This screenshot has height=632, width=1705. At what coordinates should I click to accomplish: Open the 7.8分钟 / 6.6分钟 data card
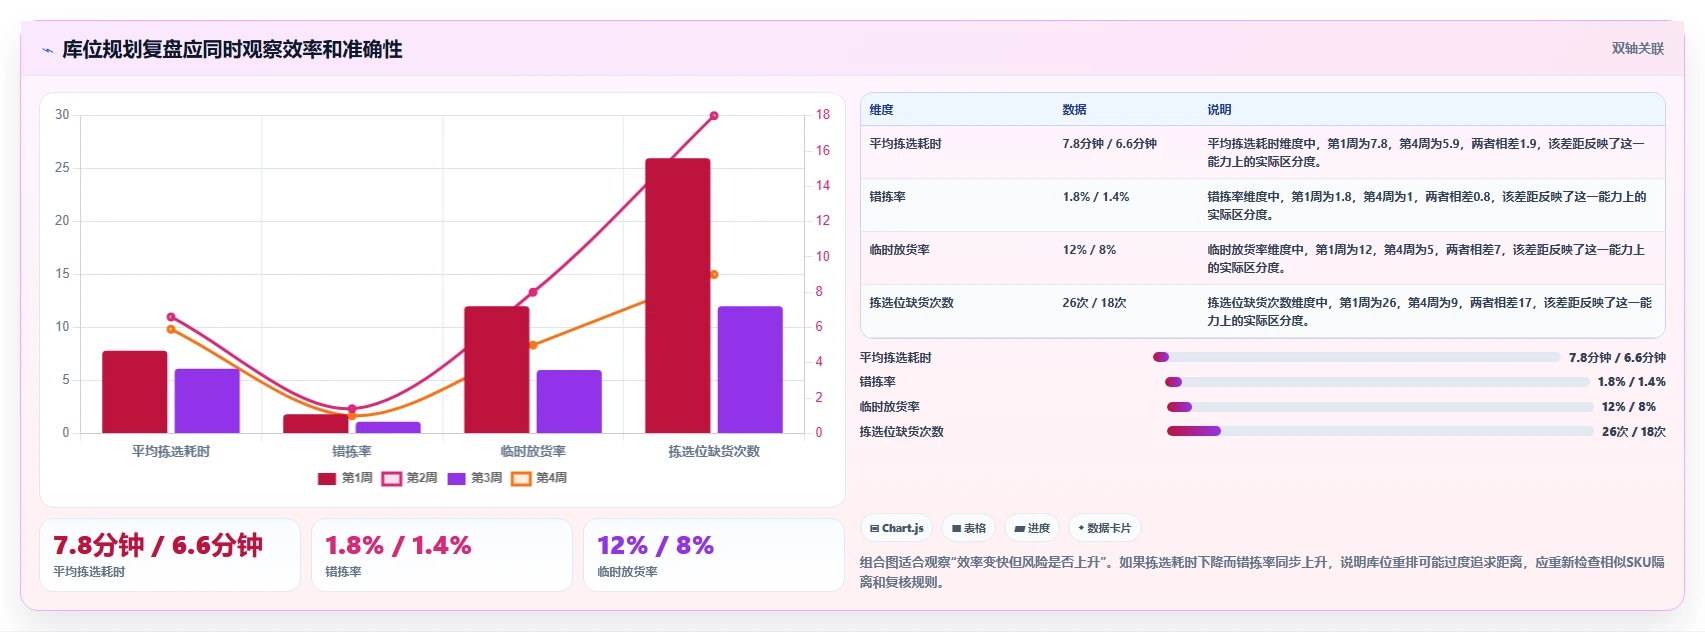170,555
